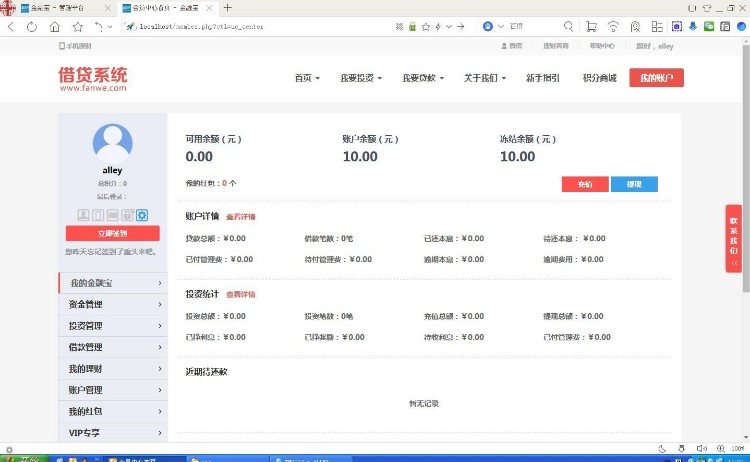Click the blue 提现 withdraw button
Image resolution: width=750 pixels, height=462 pixels.
point(634,184)
